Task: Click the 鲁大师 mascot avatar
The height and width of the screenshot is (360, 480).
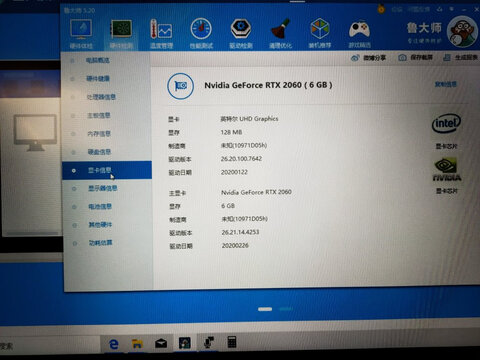Action: pos(462,32)
